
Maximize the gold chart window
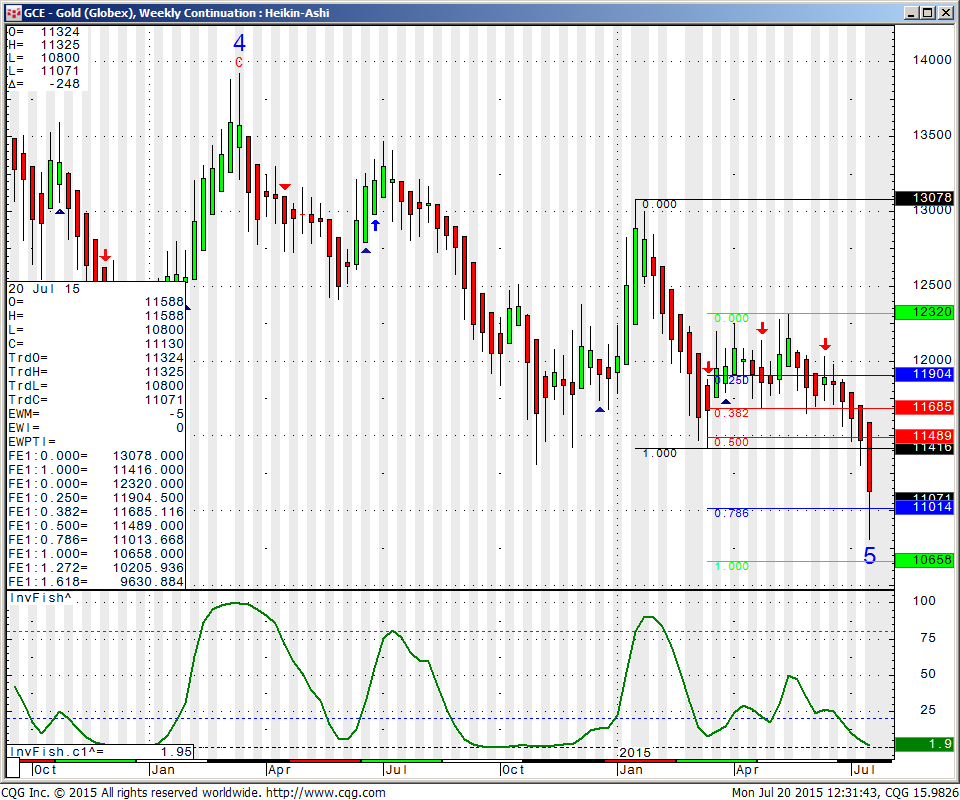click(928, 13)
